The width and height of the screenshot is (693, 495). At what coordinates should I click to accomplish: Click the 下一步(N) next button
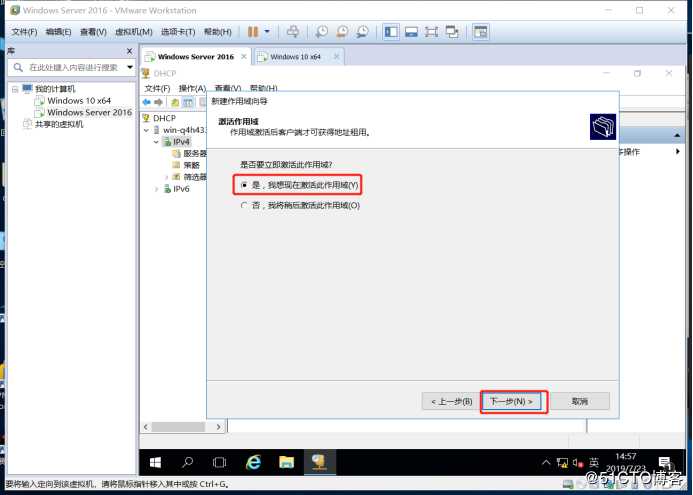pyautogui.click(x=511, y=401)
